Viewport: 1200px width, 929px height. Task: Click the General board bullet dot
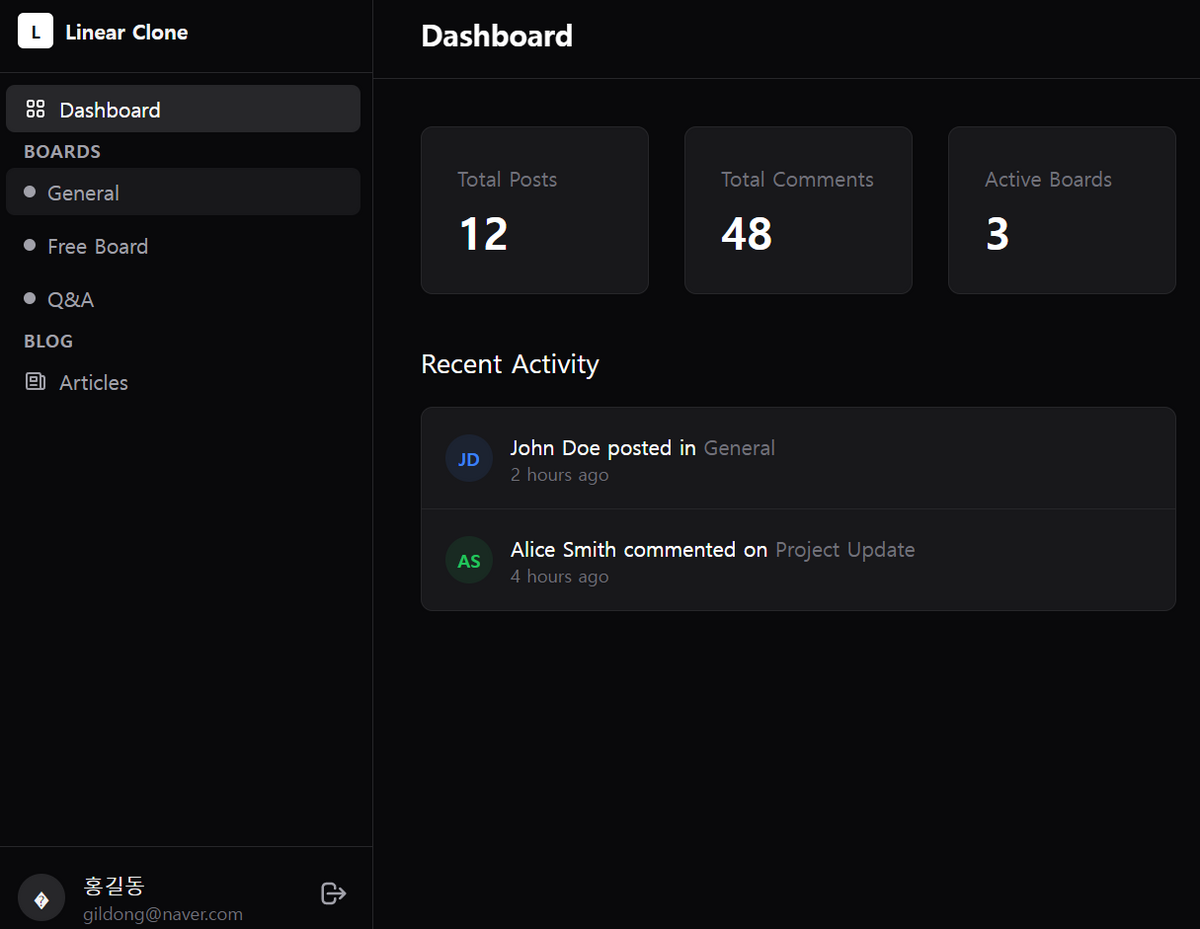[30, 192]
